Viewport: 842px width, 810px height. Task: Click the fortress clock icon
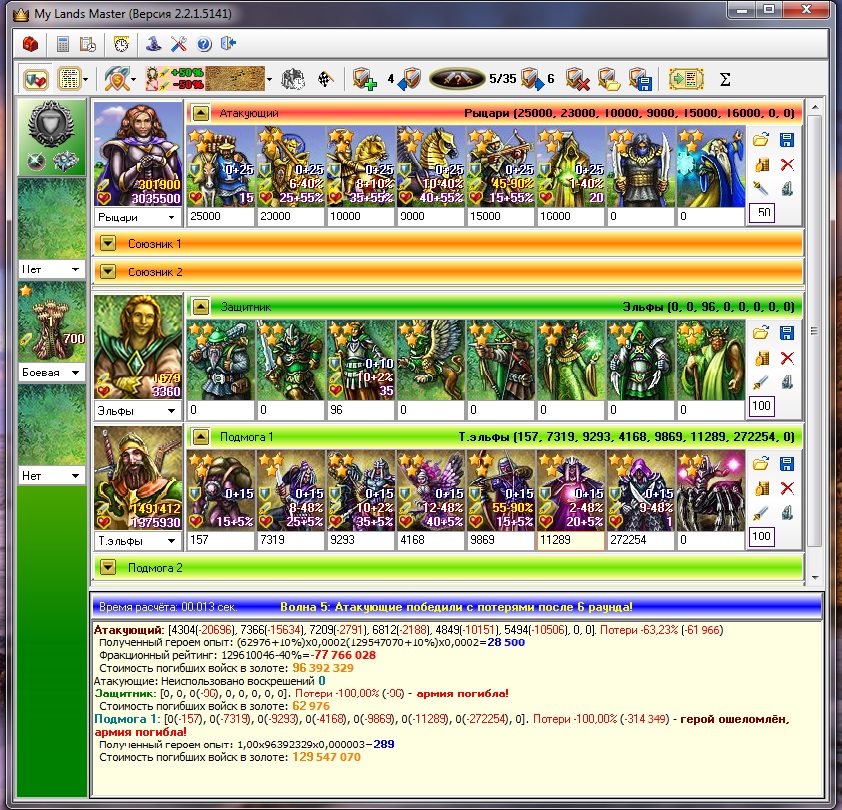tap(293, 79)
